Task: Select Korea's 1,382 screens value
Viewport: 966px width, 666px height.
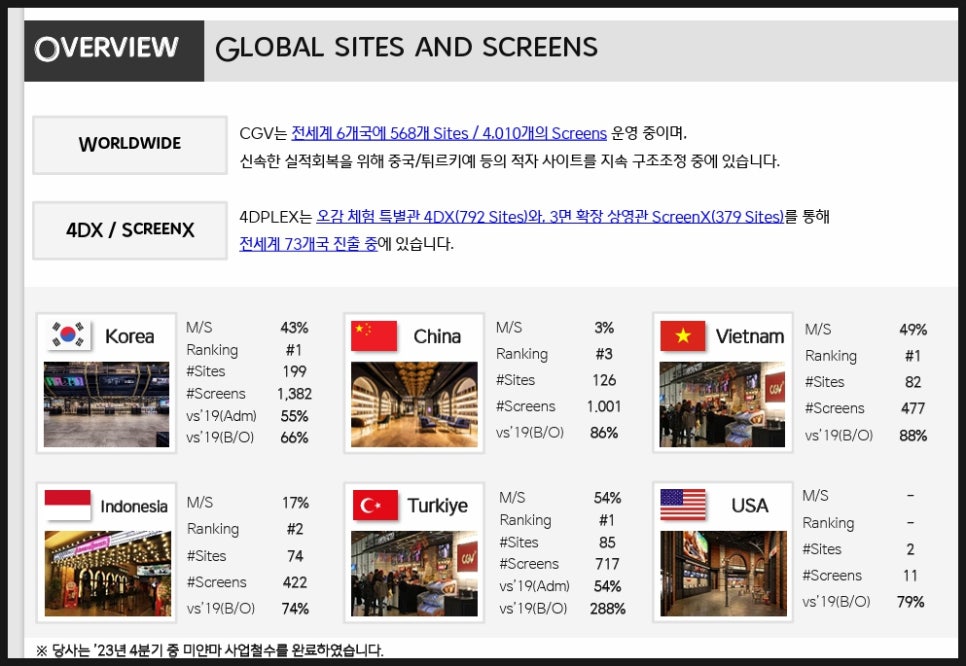Action: (294, 394)
